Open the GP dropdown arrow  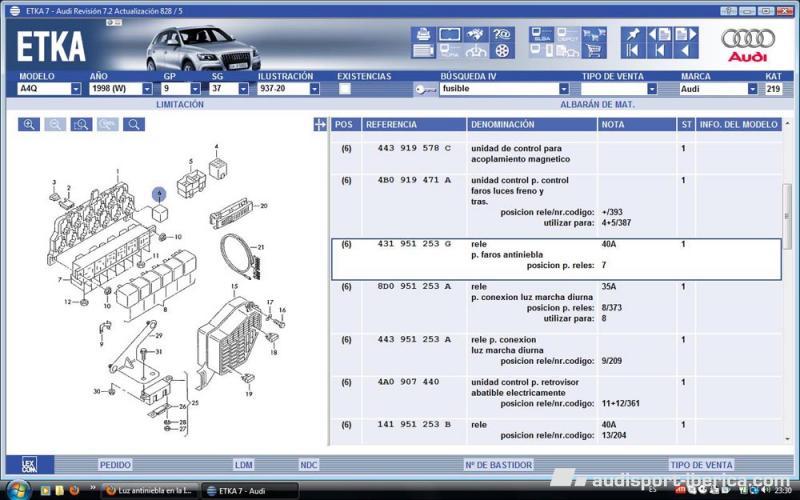pyautogui.click(x=195, y=89)
